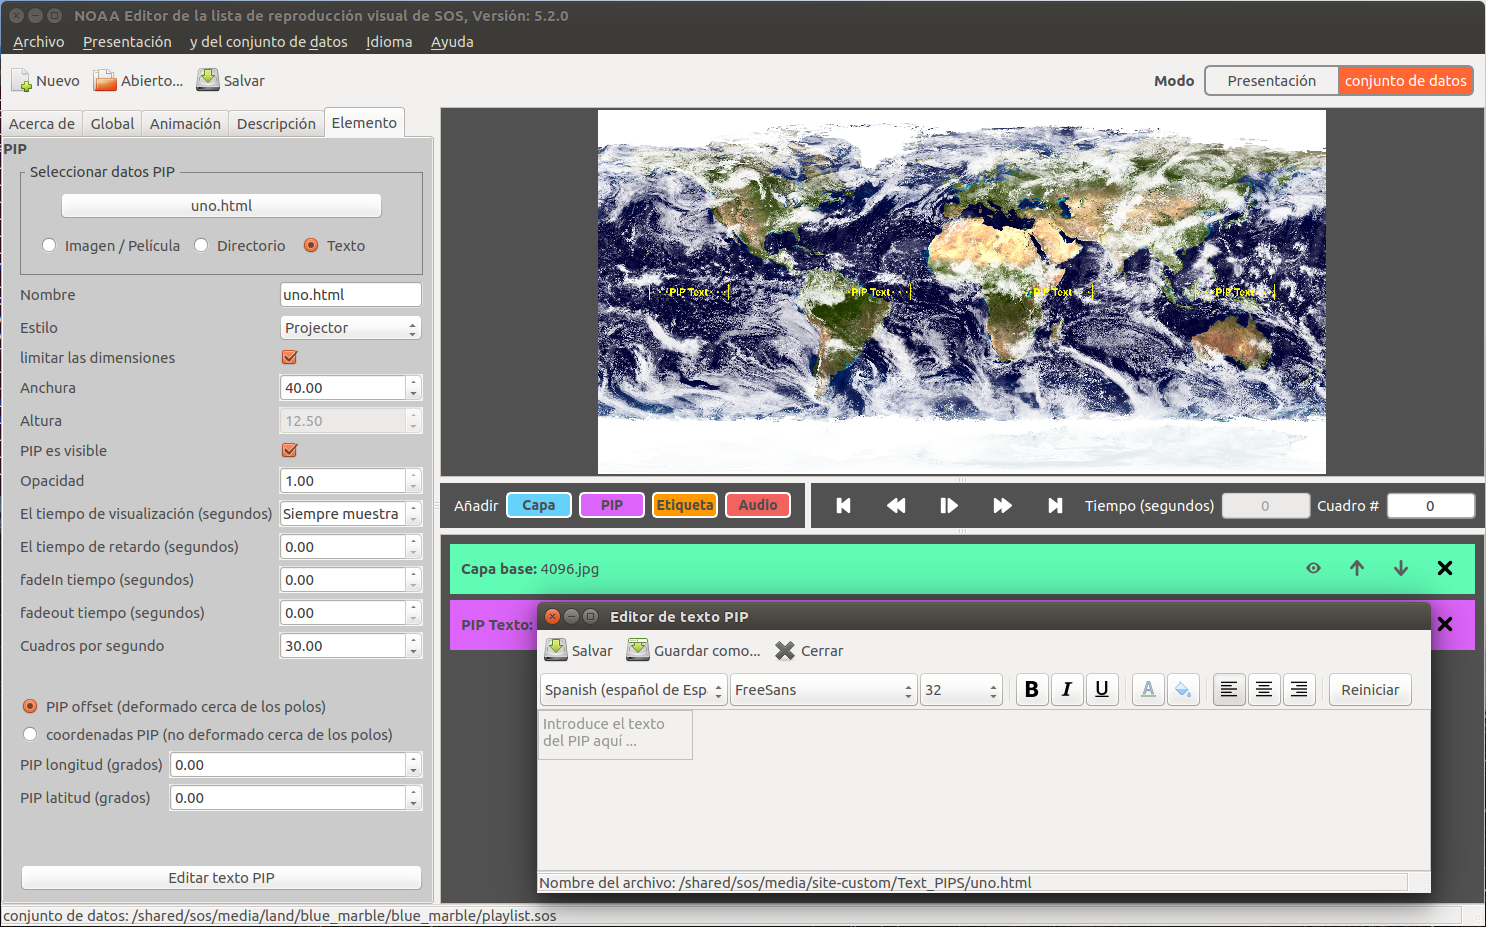
Task: Add an Audio element
Action: [758, 505]
